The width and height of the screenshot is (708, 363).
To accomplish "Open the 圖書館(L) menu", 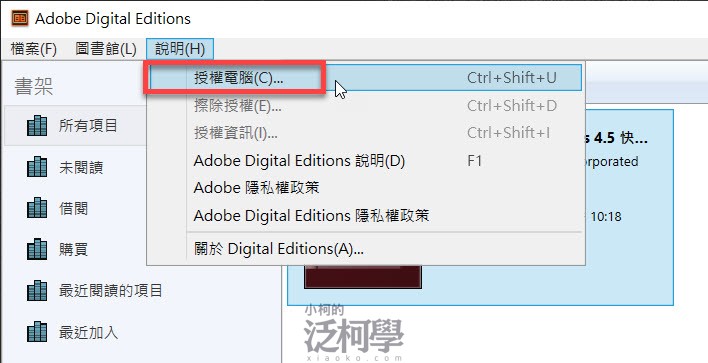I will pos(106,48).
